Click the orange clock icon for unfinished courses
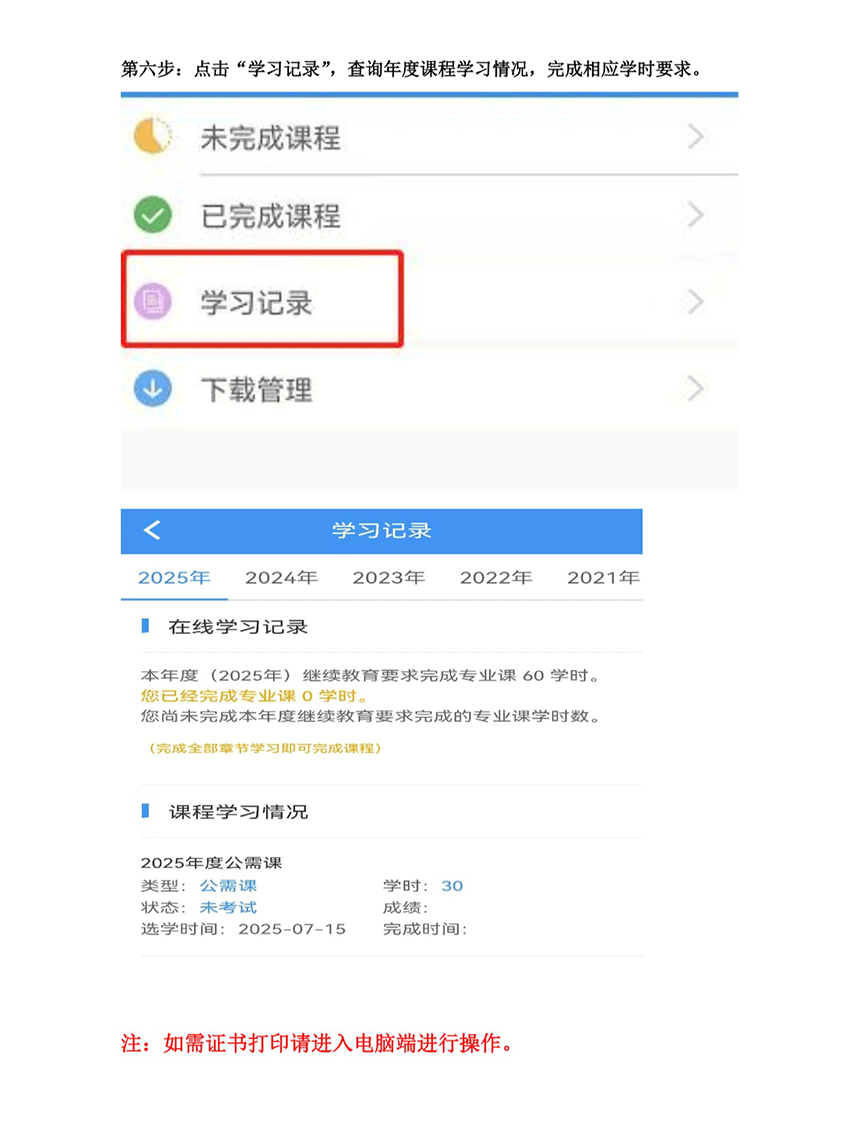 click(x=153, y=136)
